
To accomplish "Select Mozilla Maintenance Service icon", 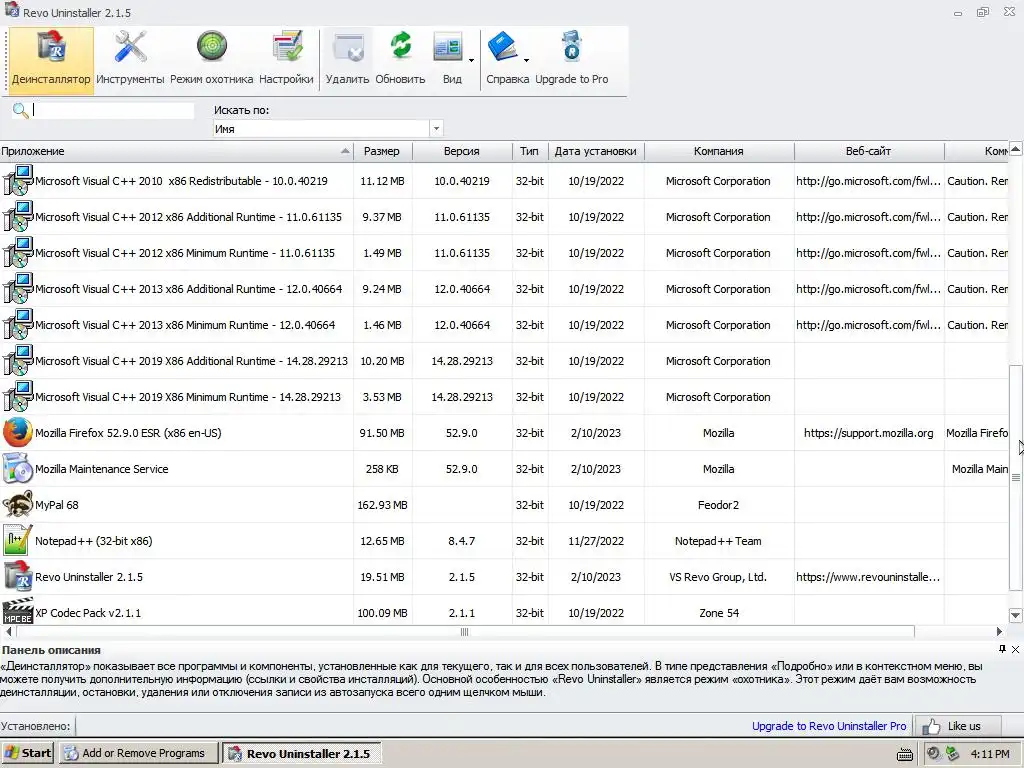I will [18, 469].
